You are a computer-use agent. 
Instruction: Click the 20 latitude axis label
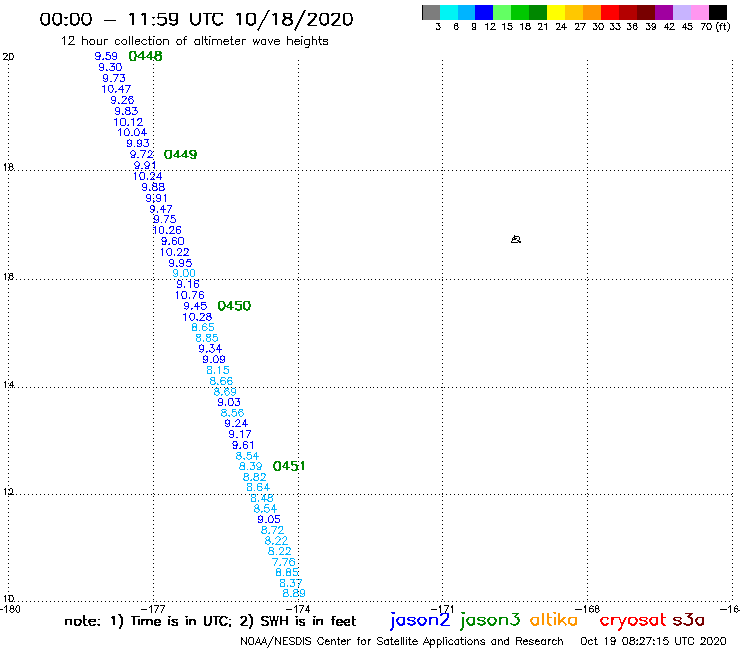click(x=8, y=57)
